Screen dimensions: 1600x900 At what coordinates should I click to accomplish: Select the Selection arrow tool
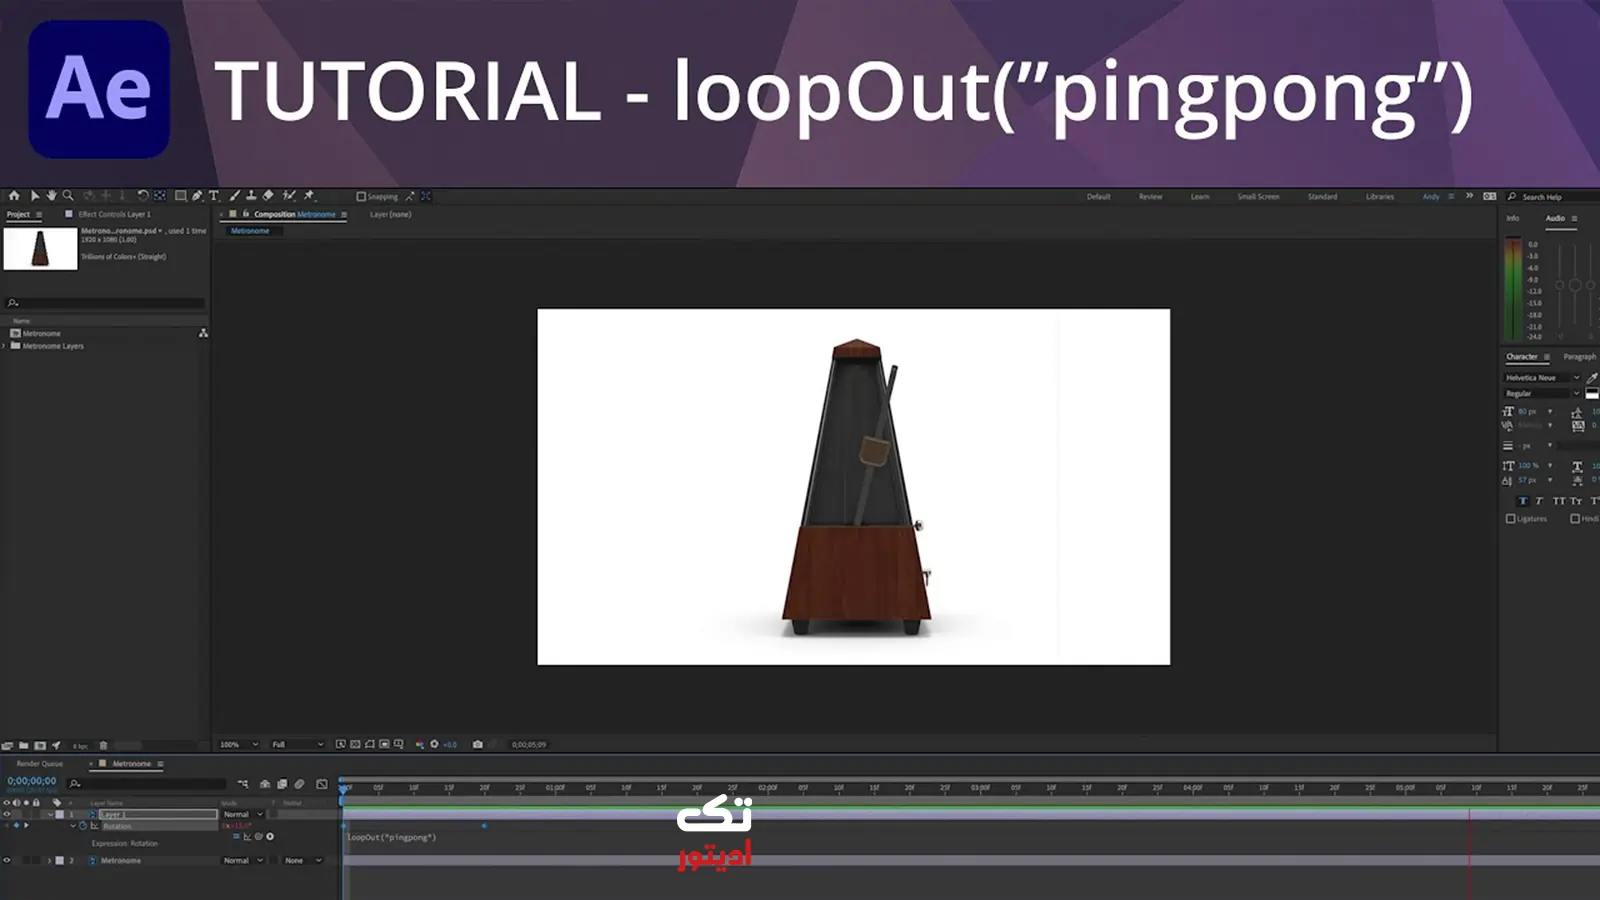tap(35, 196)
